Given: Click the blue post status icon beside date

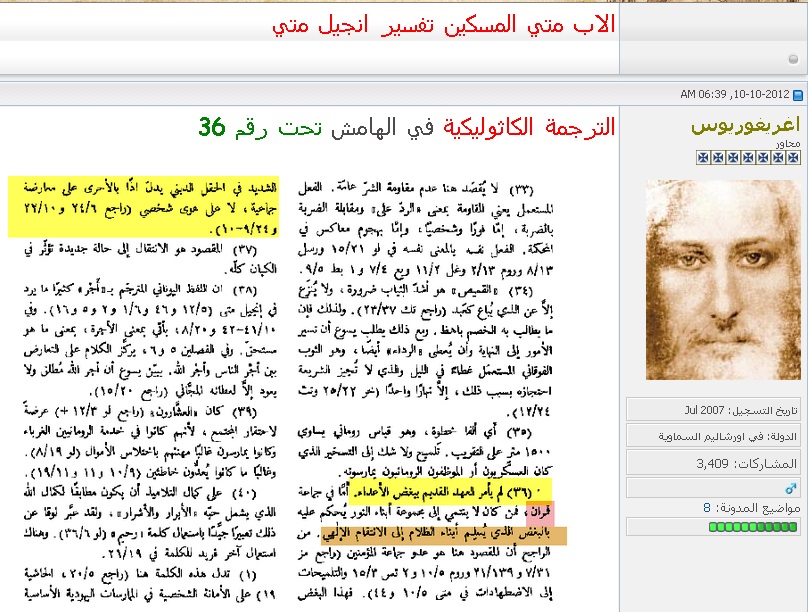Looking at the screenshot, I should pyautogui.click(x=797, y=96).
